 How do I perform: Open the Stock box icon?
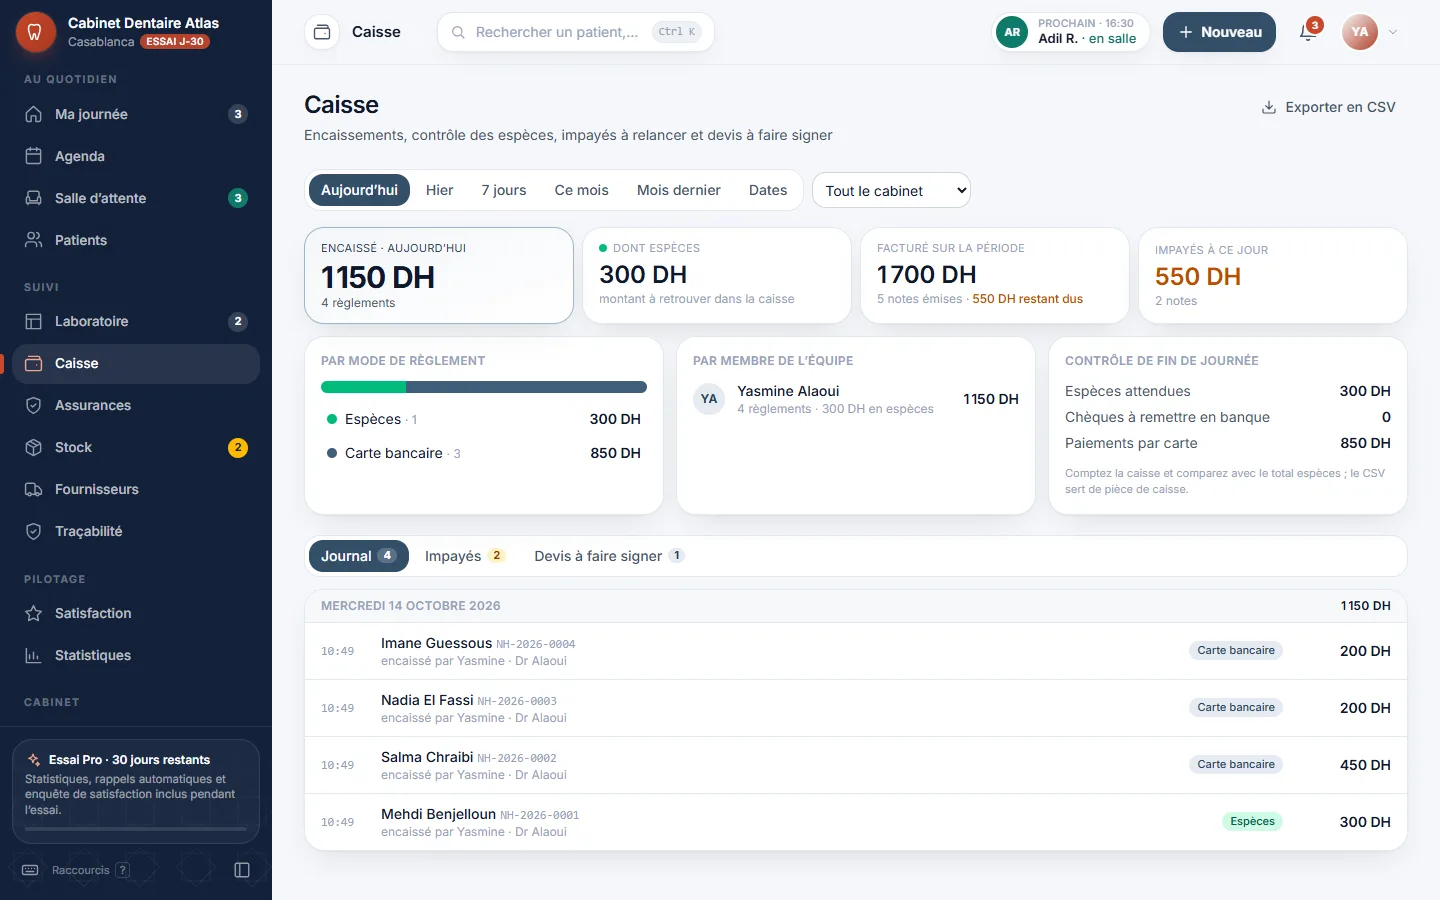(x=34, y=447)
